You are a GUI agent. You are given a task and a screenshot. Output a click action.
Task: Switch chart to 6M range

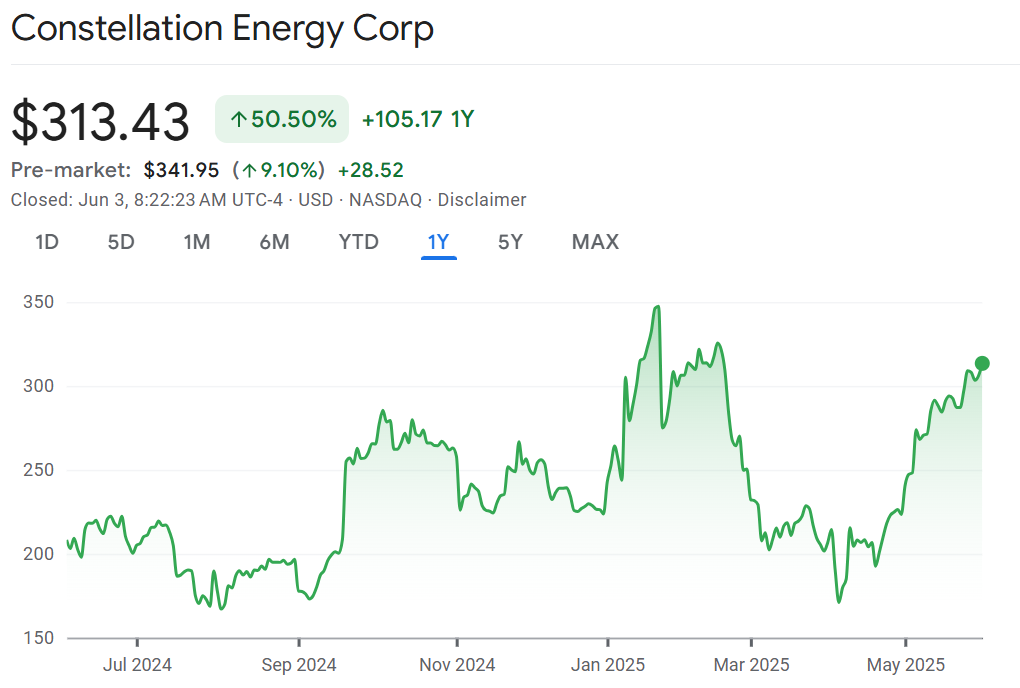pyautogui.click(x=274, y=242)
